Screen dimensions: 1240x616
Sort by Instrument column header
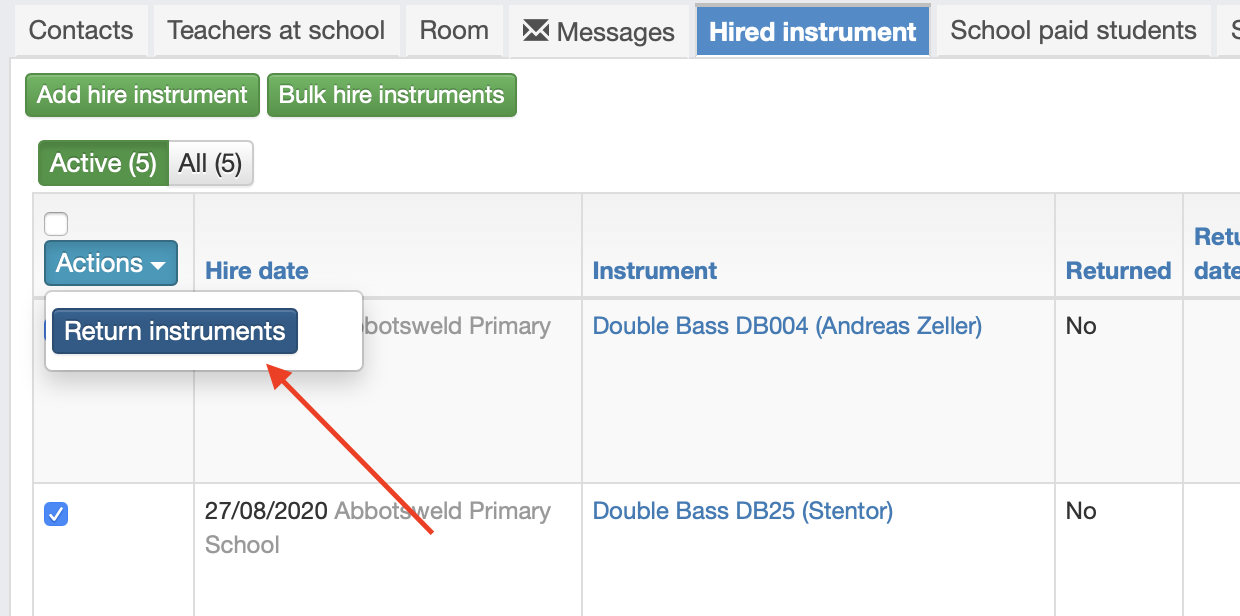point(655,271)
